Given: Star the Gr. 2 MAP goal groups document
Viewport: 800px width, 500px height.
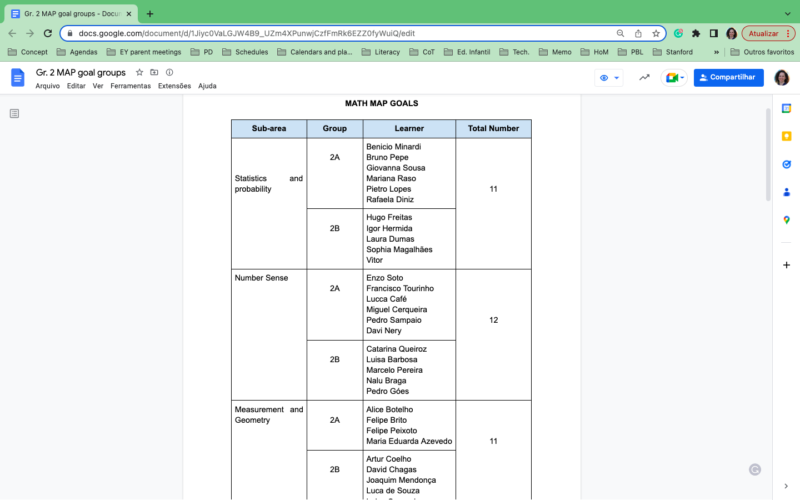Looking at the screenshot, I should point(140,72).
